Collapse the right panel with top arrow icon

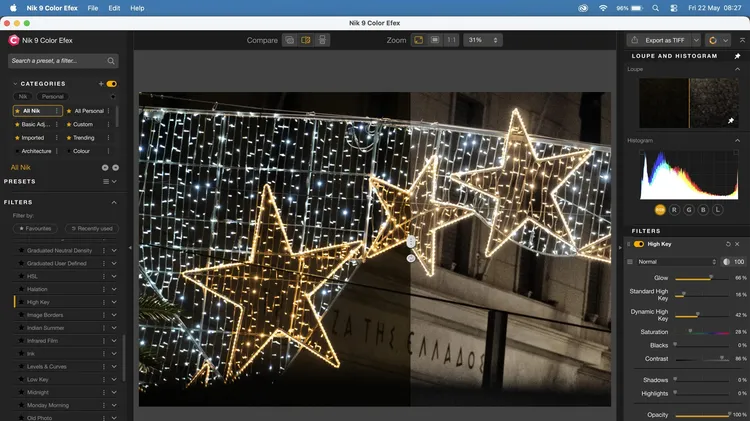point(742,40)
